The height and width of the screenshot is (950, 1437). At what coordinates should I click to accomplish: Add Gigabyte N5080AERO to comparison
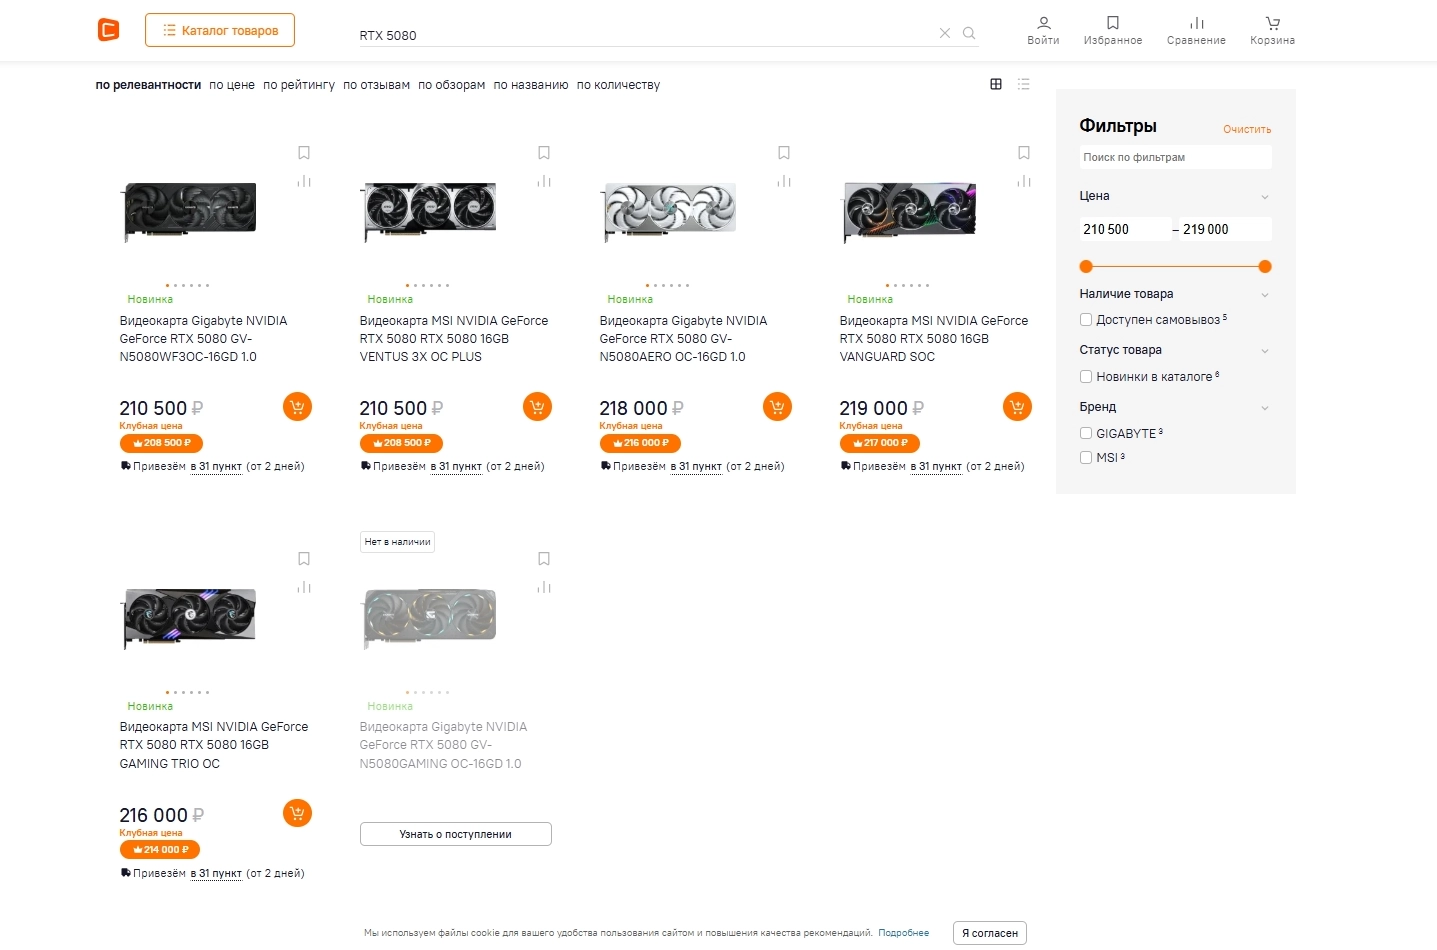(784, 181)
